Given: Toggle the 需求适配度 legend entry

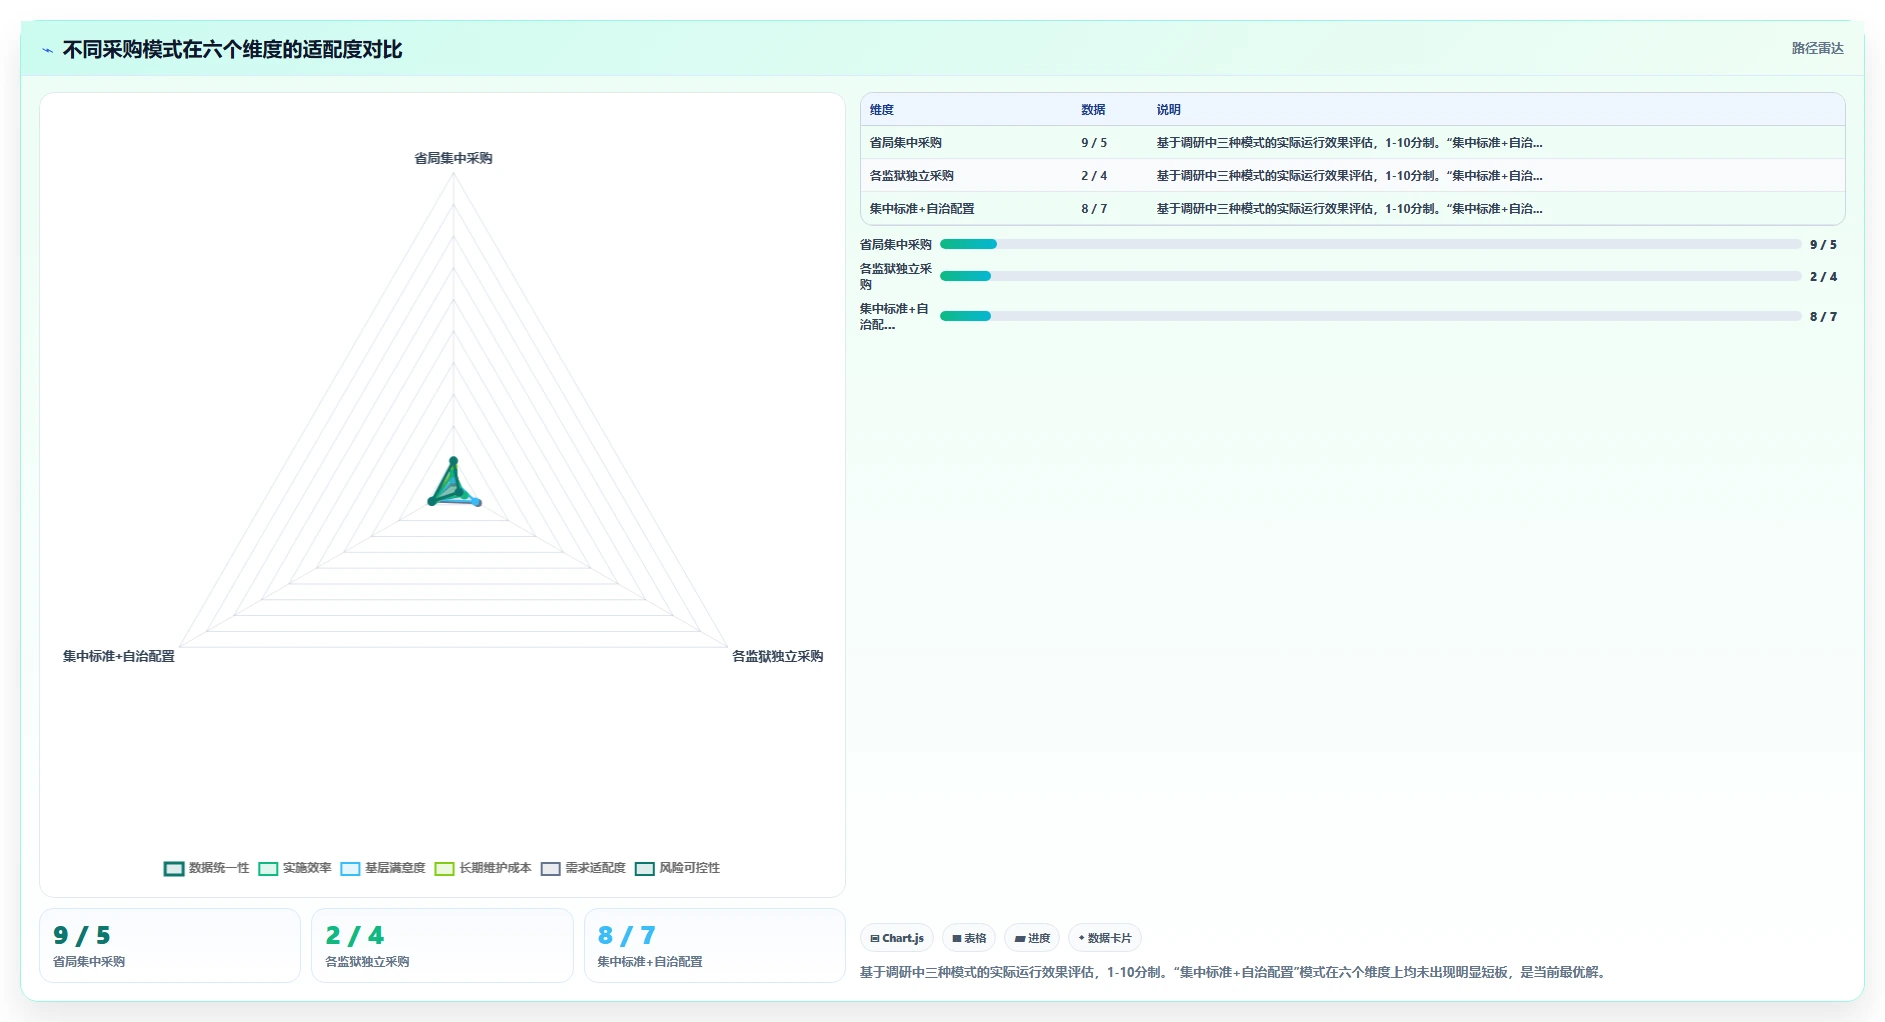Looking at the screenshot, I should [x=583, y=868].
